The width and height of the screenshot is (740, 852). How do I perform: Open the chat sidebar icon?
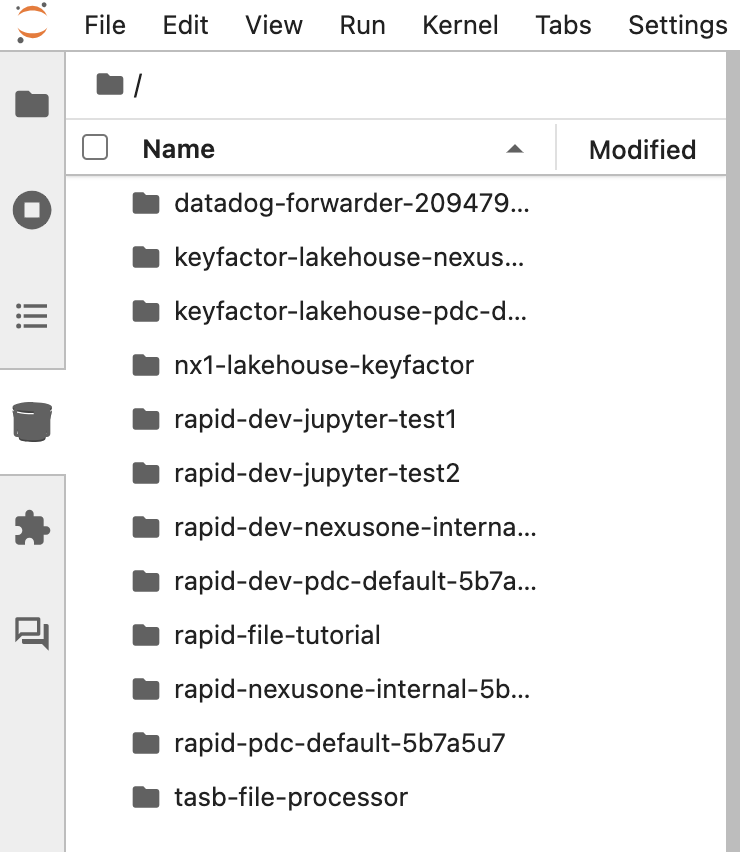pyautogui.click(x=32, y=634)
